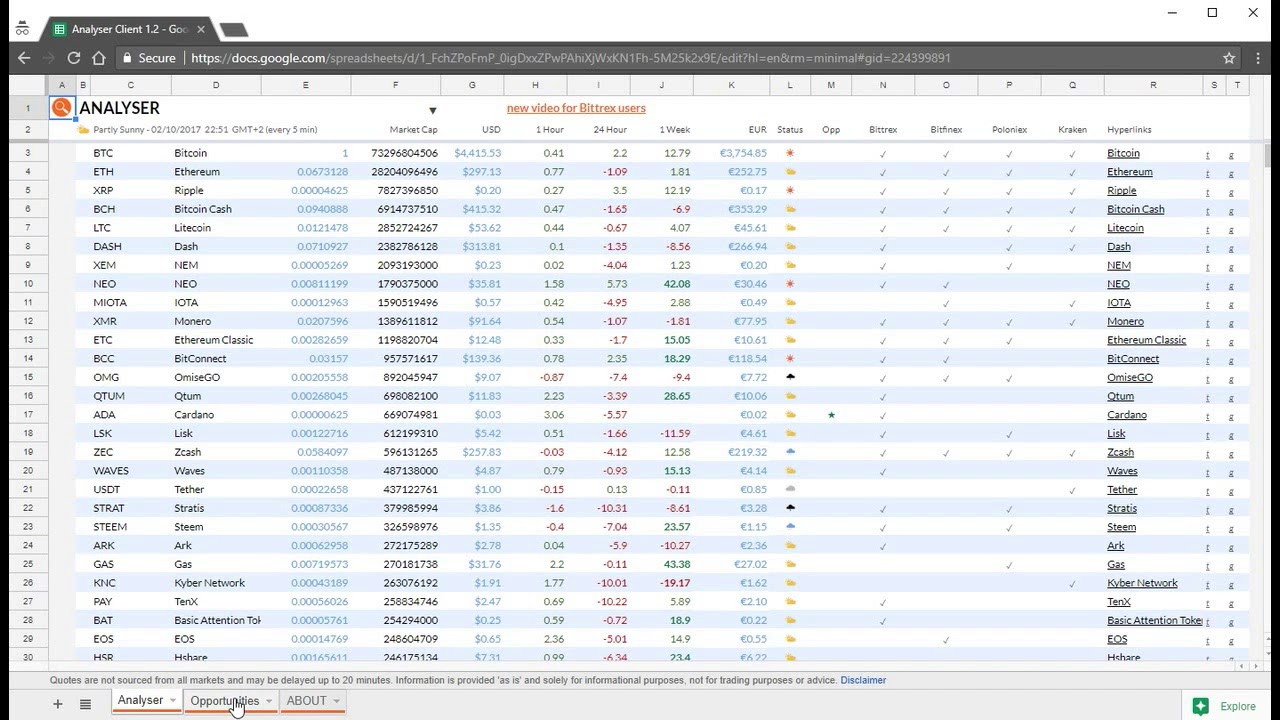This screenshot has height=720, width=1280.
Task: Click the browser home icon
Action: click(99, 58)
